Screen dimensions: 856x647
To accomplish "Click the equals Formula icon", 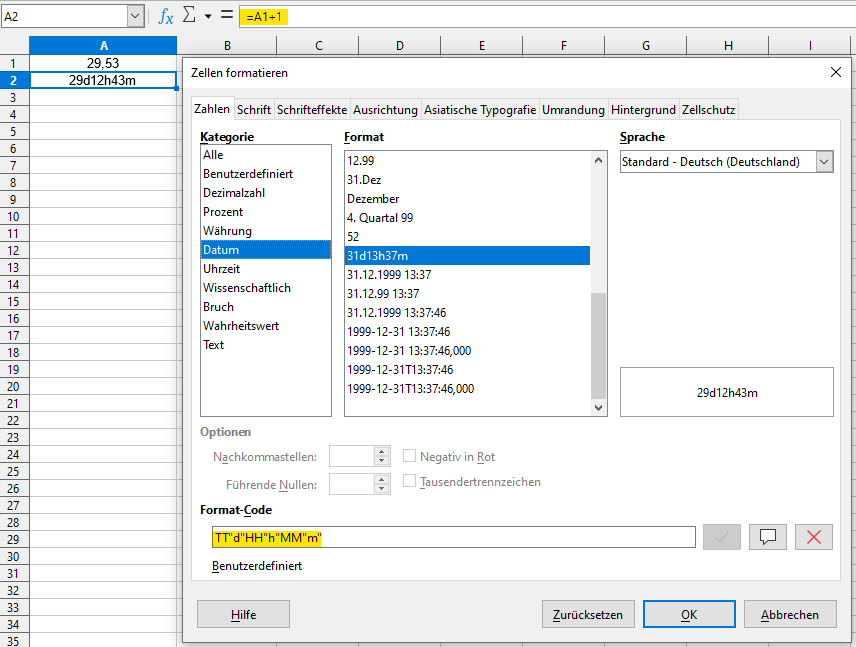I will click(x=227, y=15).
